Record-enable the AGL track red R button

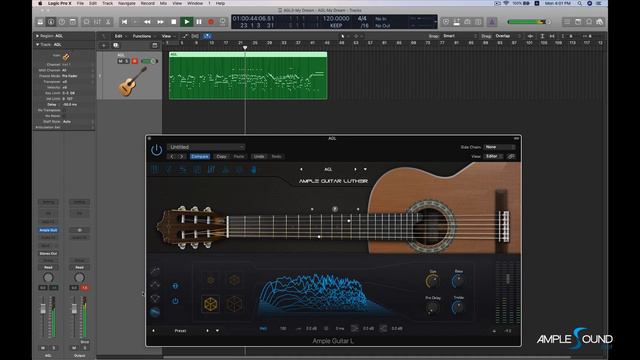click(135, 61)
